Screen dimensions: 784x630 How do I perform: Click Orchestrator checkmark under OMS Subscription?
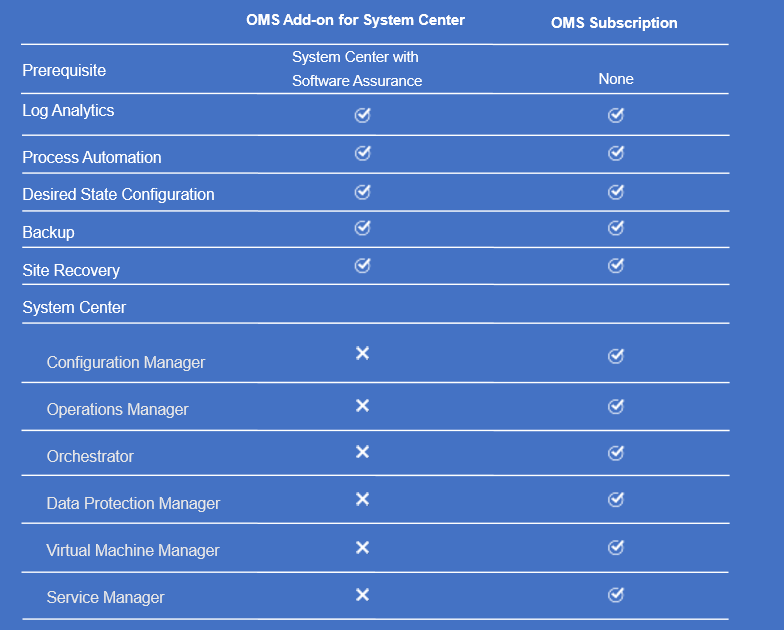click(616, 453)
